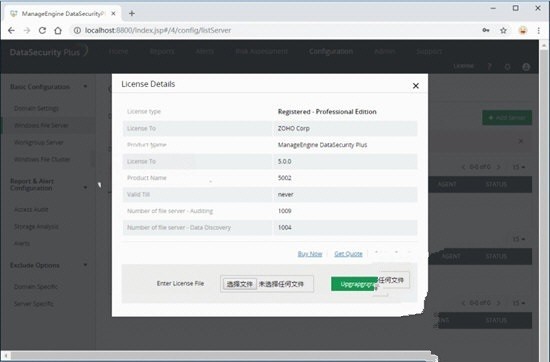550x362 pixels.
Task: Switch to the Reports tab
Action: [162, 52]
